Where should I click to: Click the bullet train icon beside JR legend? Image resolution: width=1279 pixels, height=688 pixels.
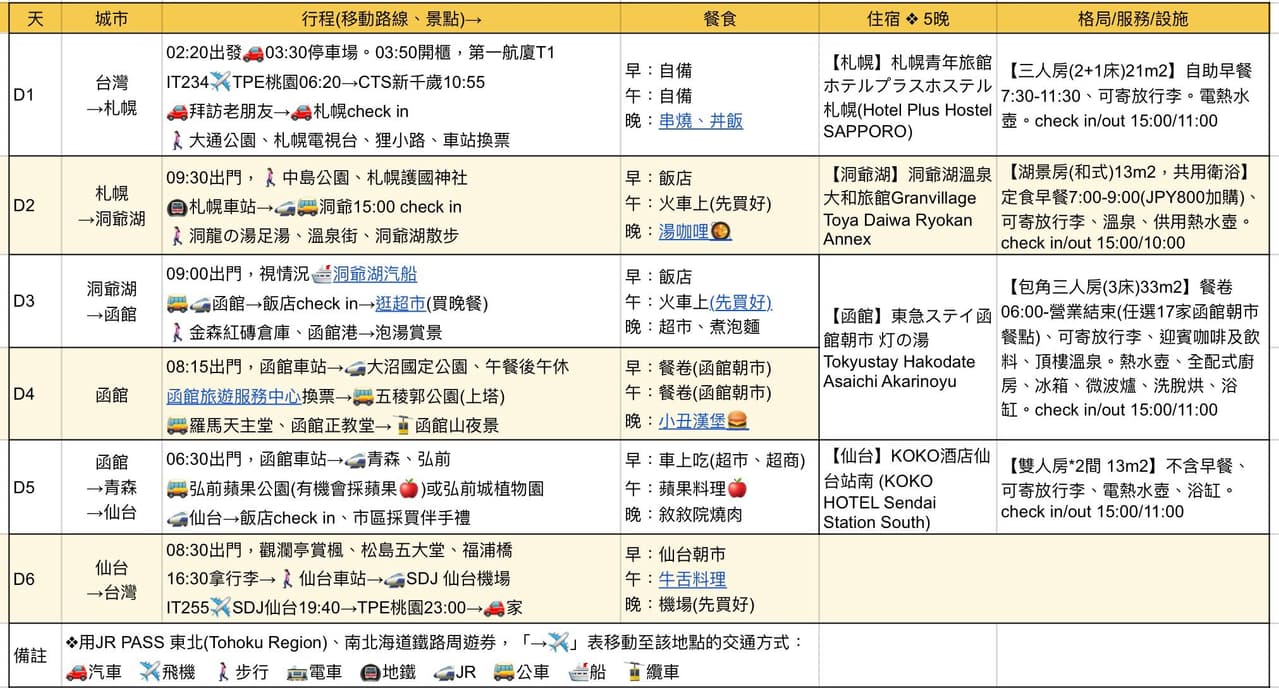pyautogui.click(x=444, y=673)
